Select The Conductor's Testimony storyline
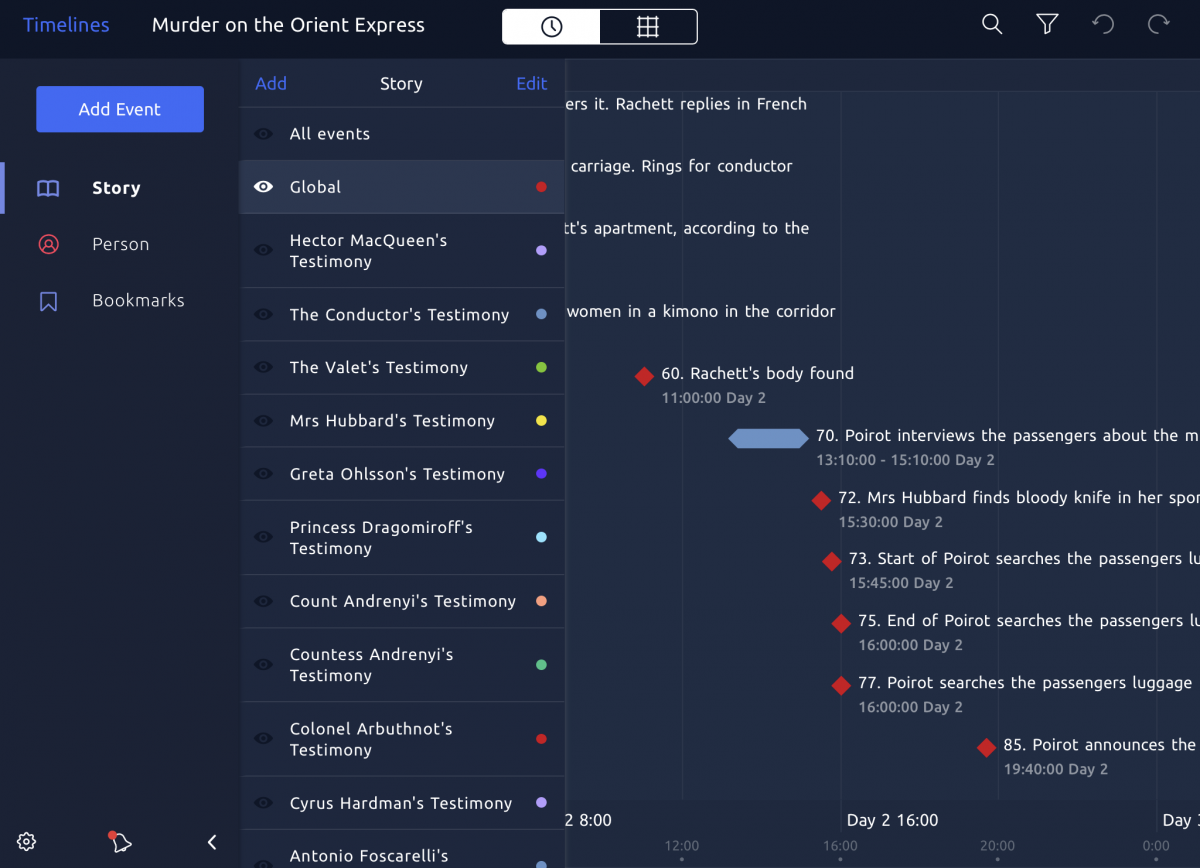 coord(398,314)
